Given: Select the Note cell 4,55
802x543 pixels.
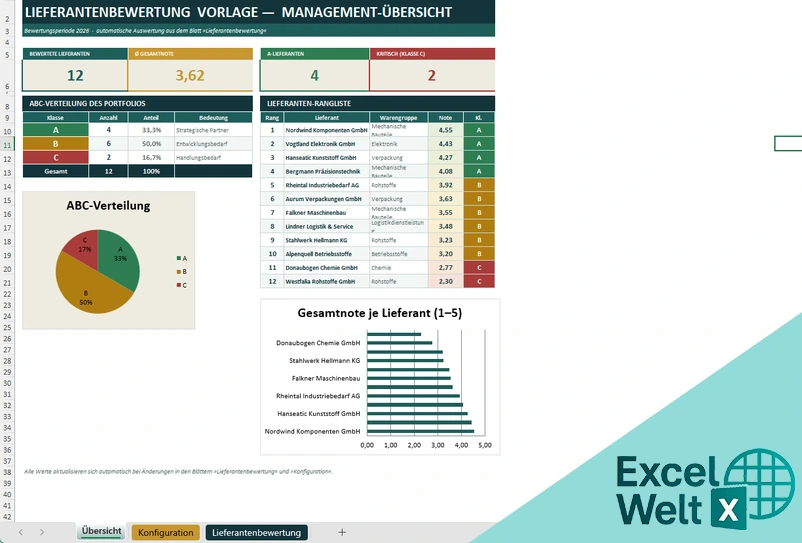Looking at the screenshot, I should [x=445, y=130].
